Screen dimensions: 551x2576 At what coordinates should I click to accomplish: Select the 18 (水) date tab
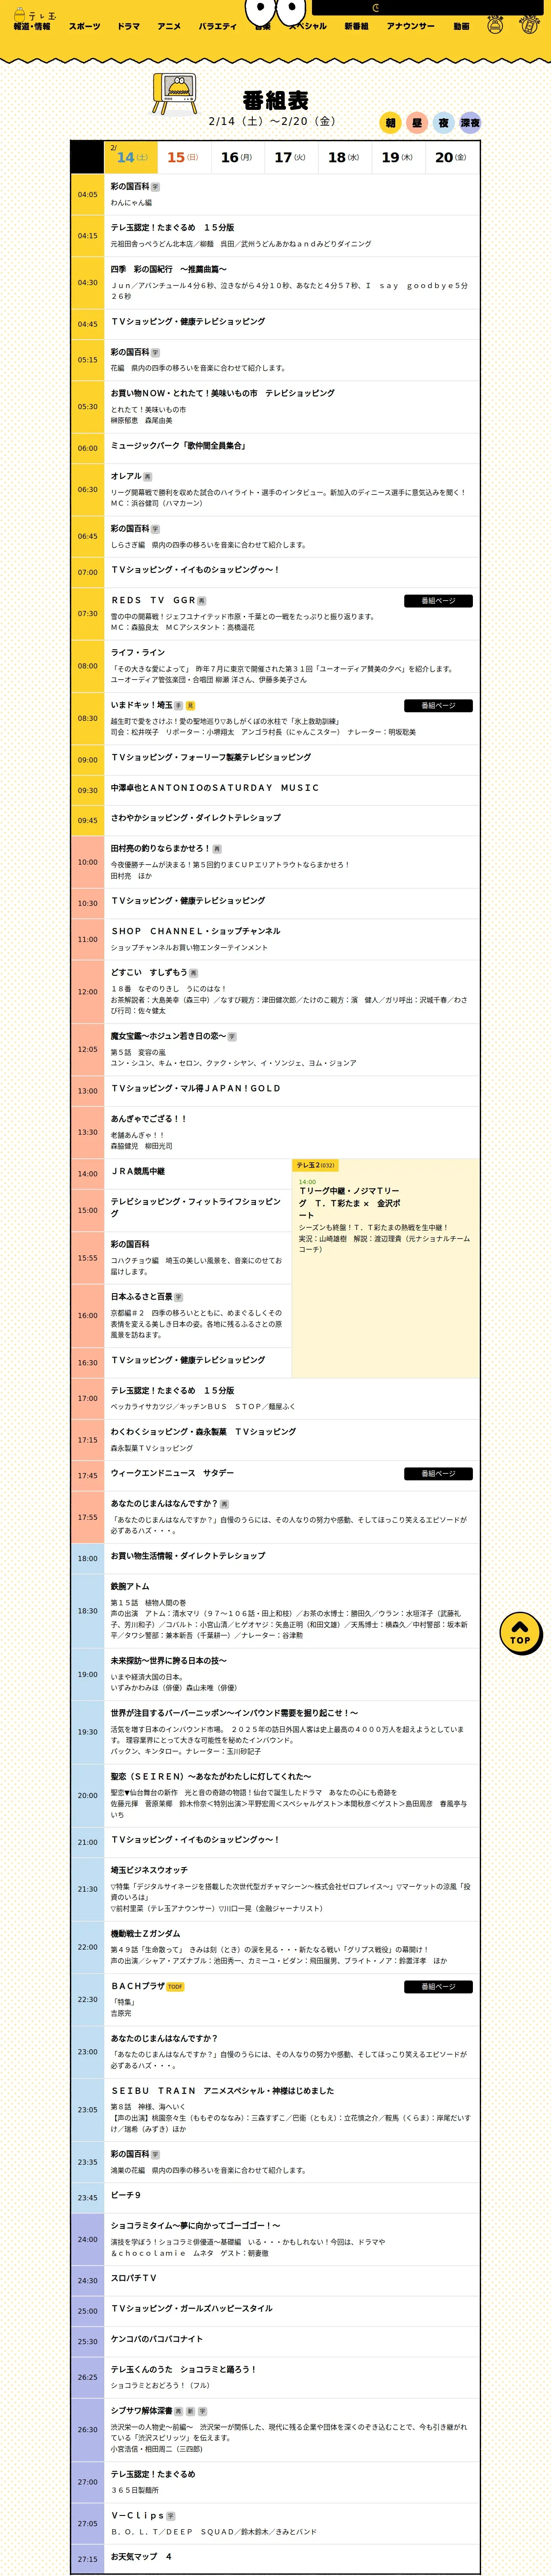tap(345, 157)
